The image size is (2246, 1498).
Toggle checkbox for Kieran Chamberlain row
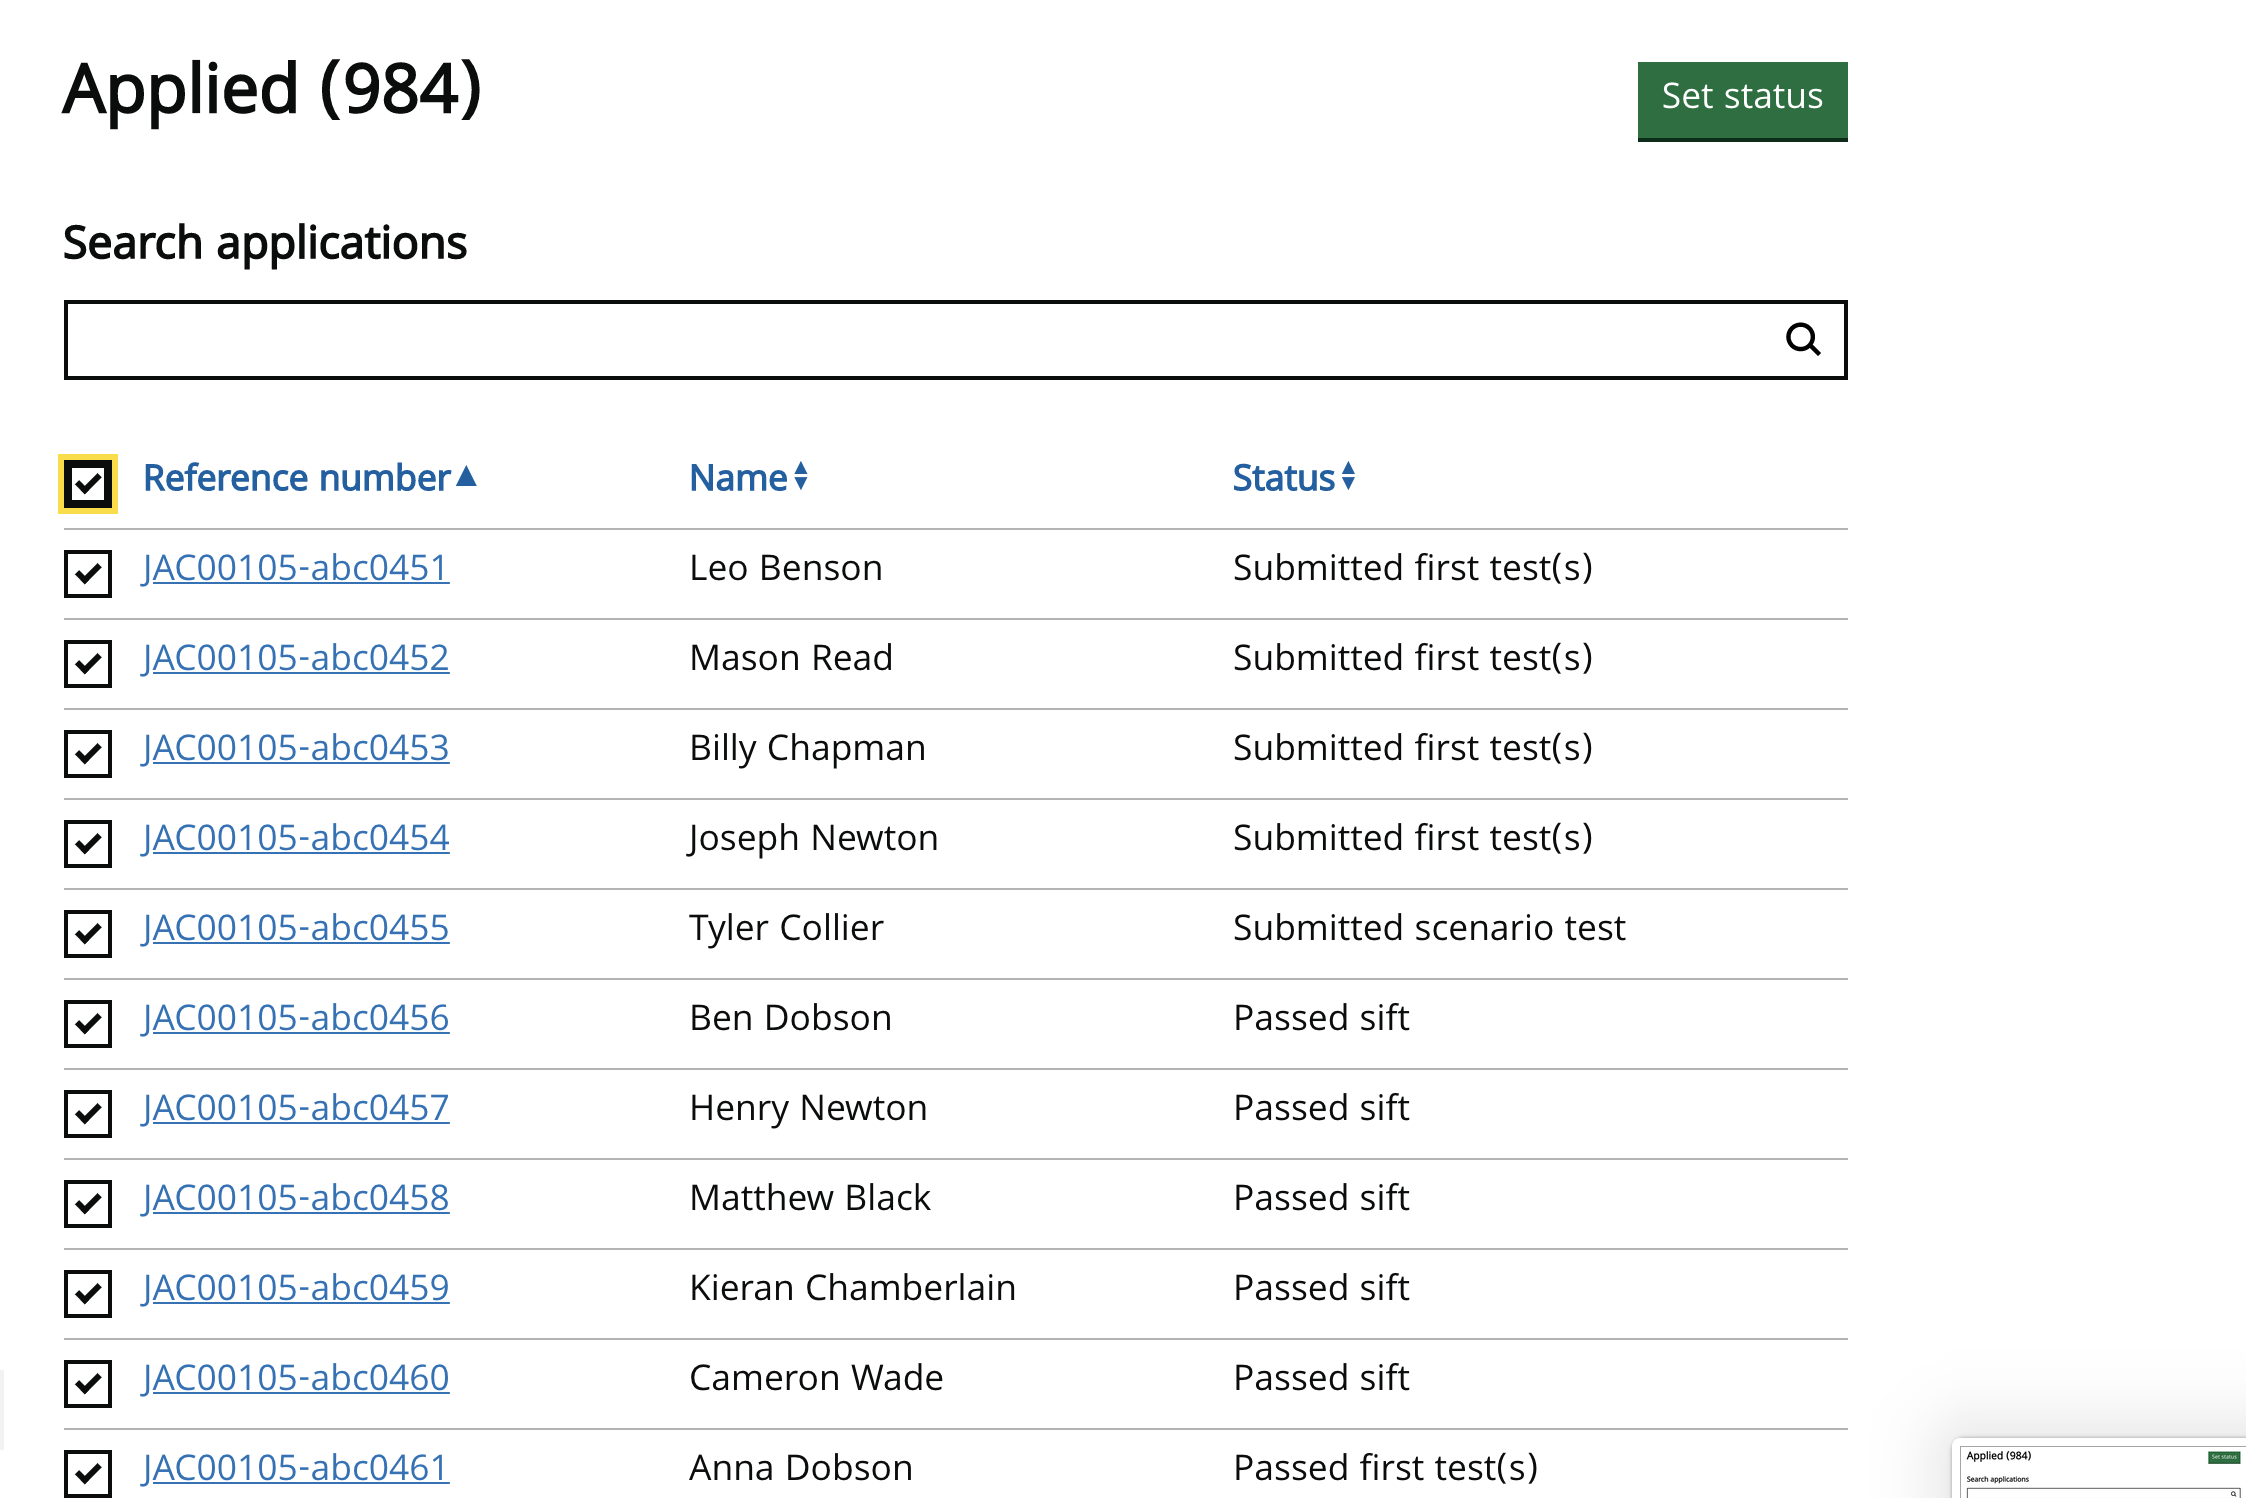pyautogui.click(x=88, y=1294)
